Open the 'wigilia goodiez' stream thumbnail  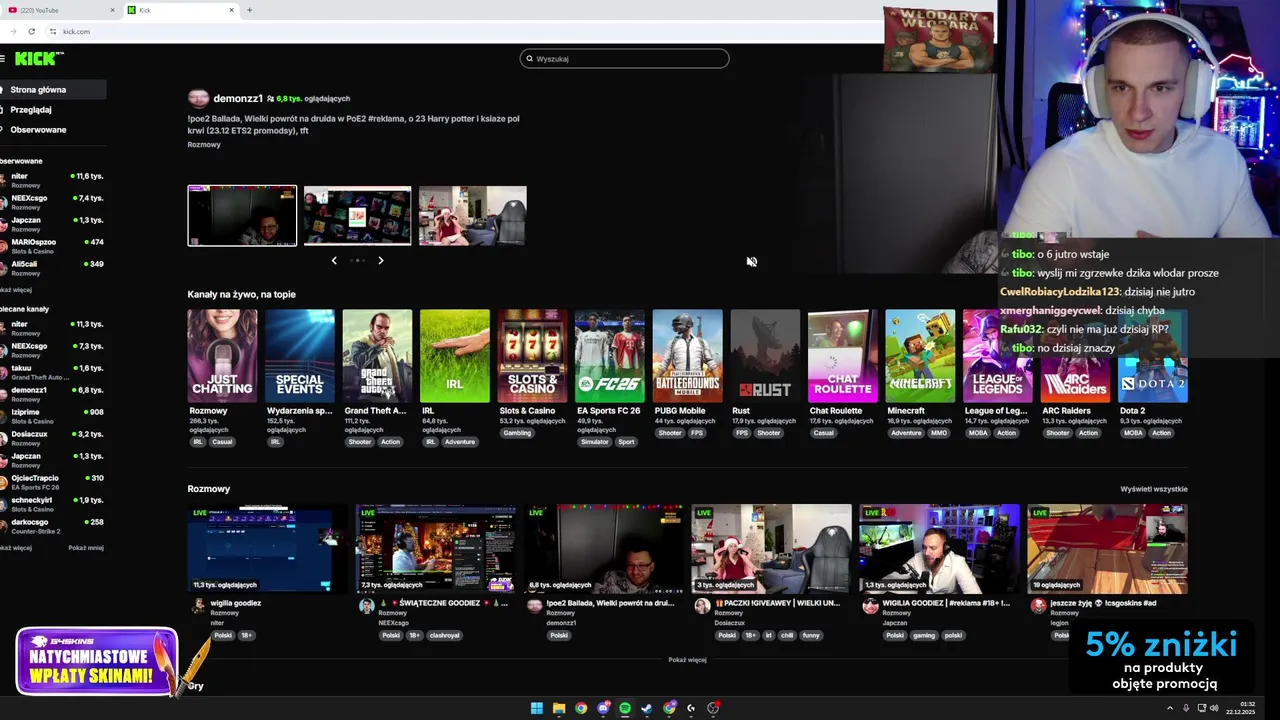[x=267, y=549]
